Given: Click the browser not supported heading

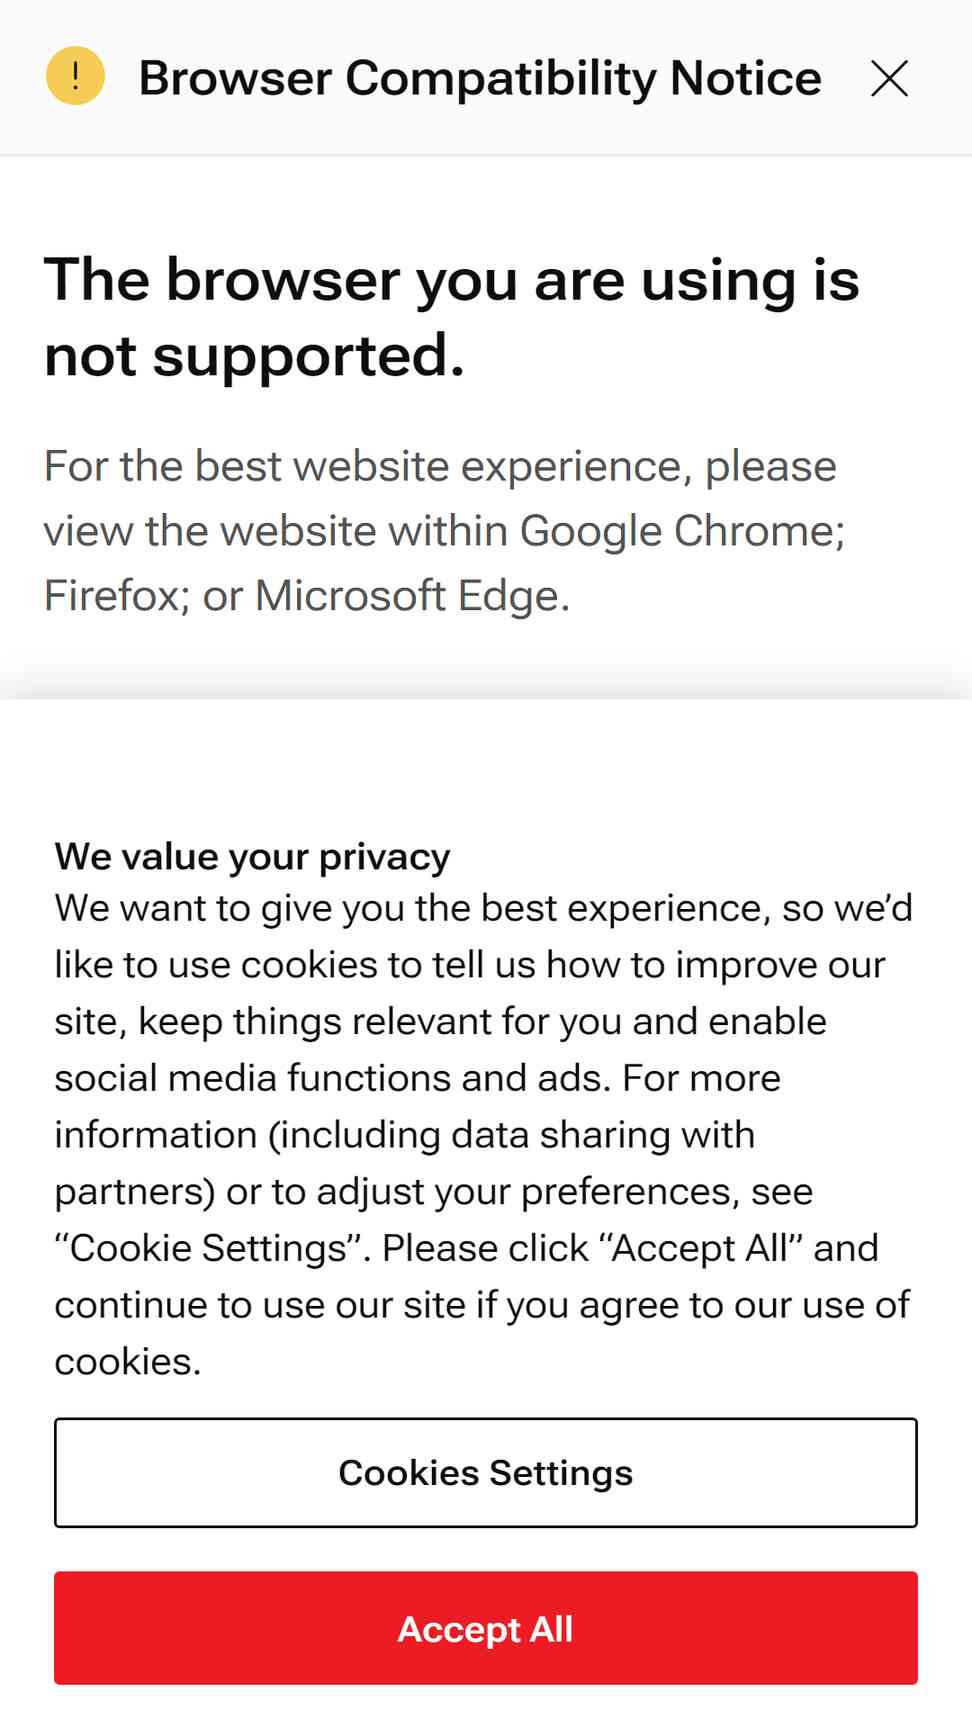Looking at the screenshot, I should 452,316.
